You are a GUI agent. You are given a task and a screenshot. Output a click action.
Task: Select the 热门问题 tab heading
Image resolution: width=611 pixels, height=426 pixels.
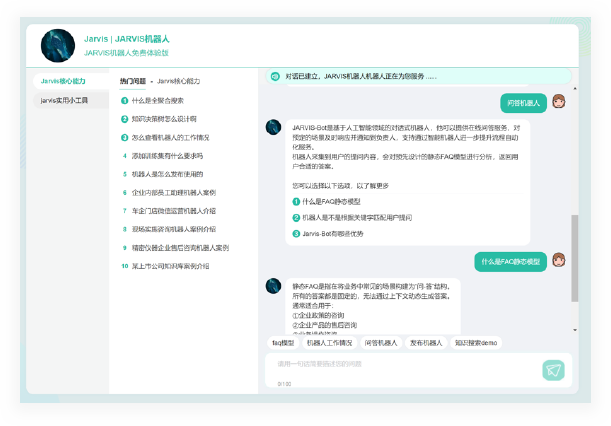[132, 80]
